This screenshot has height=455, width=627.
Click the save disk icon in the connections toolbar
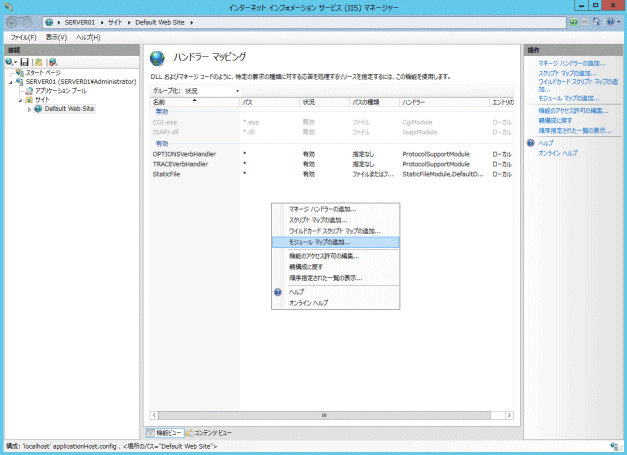point(24,62)
